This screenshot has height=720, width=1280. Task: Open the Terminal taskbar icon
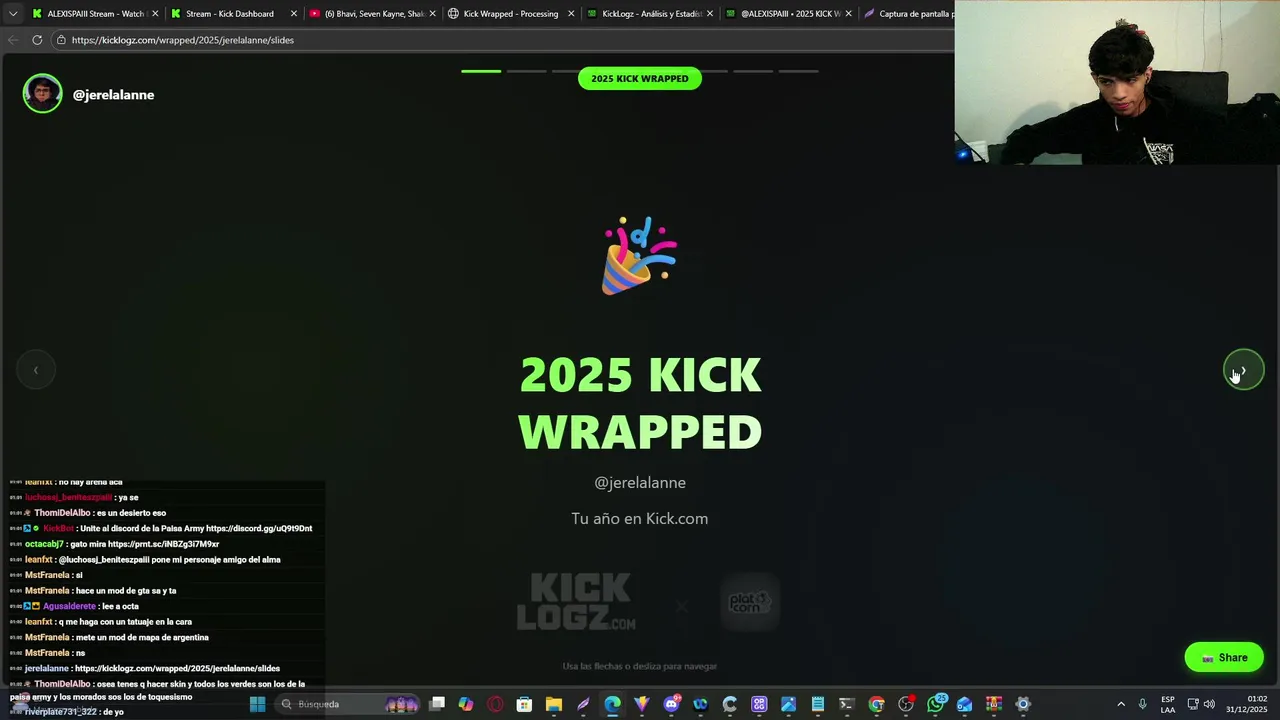point(847,704)
